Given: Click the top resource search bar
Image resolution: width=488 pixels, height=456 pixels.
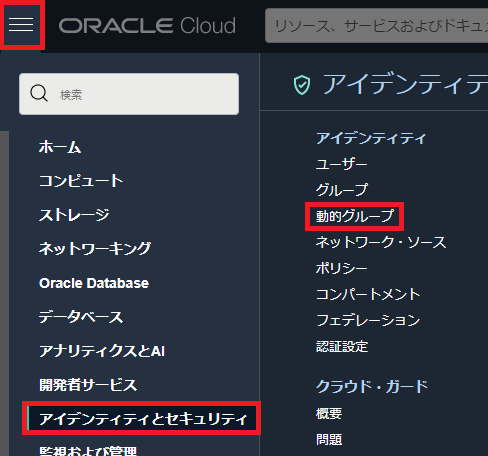Looking at the screenshot, I should (376, 26).
